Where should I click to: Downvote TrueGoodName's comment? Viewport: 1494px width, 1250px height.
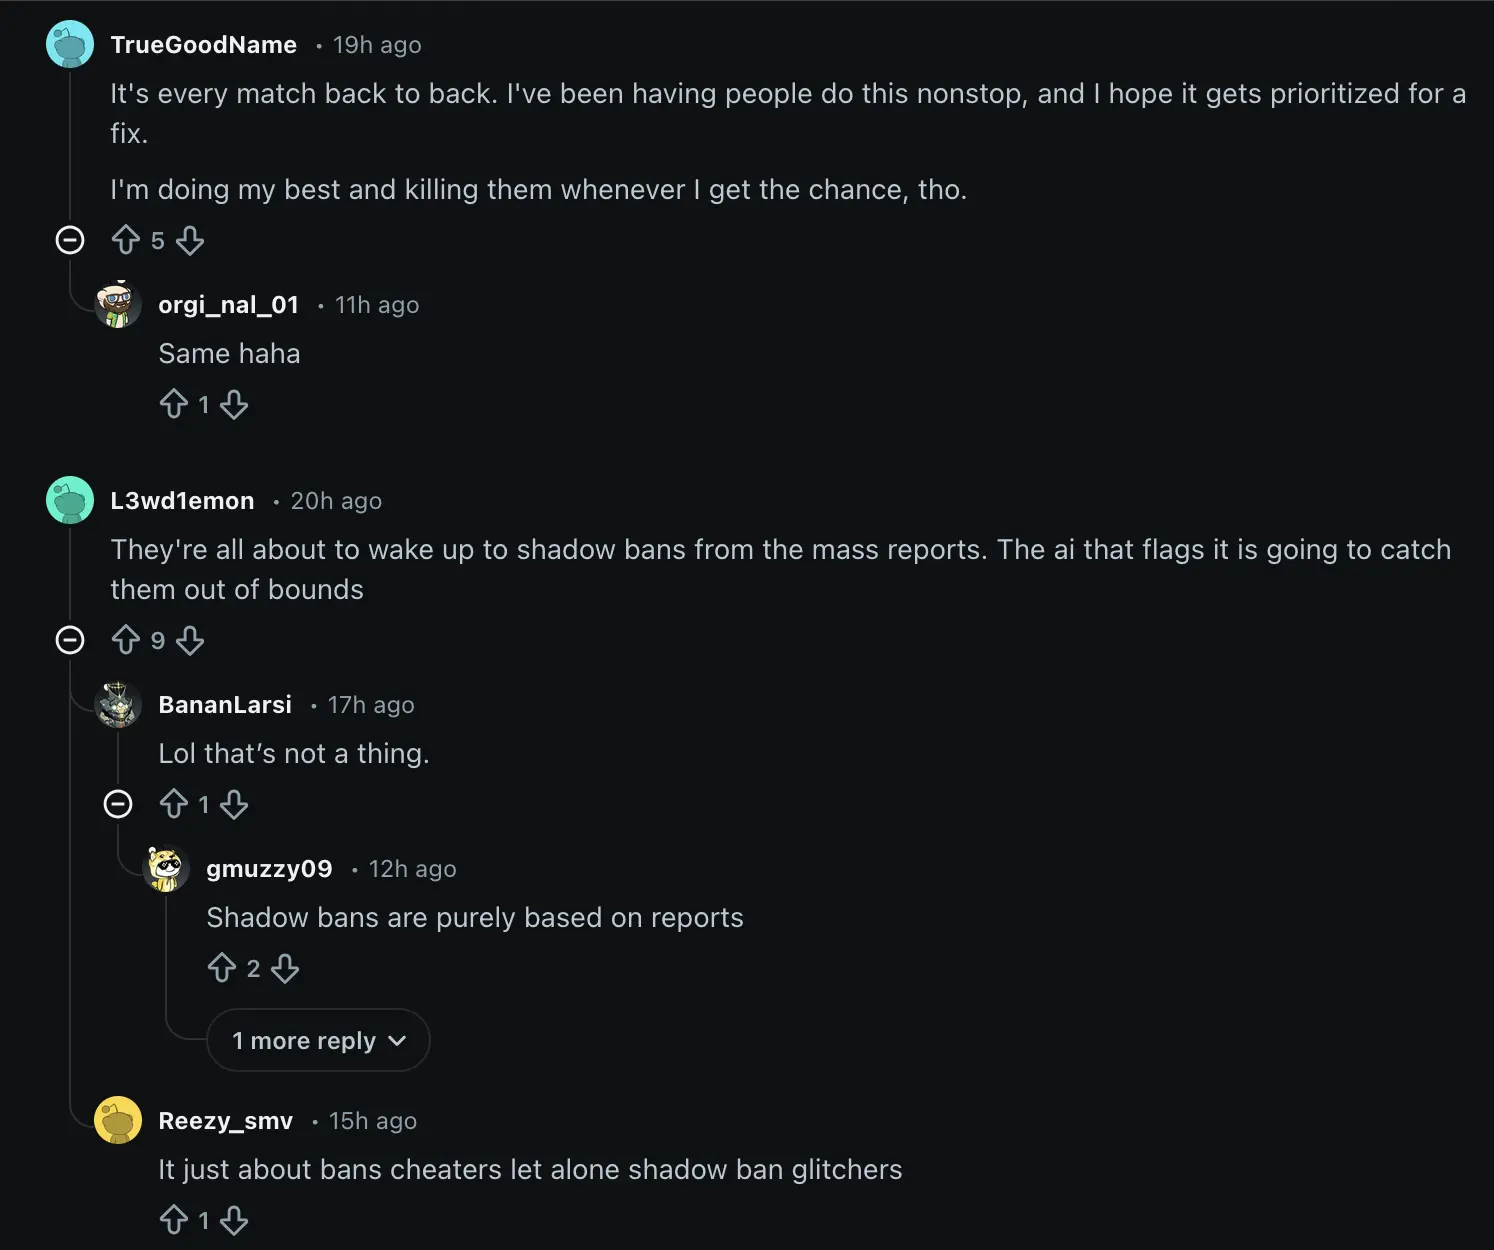point(190,240)
